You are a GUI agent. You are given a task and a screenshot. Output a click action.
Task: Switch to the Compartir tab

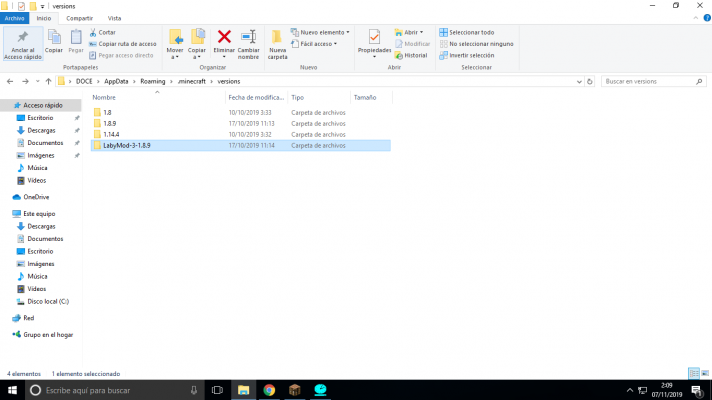79,18
